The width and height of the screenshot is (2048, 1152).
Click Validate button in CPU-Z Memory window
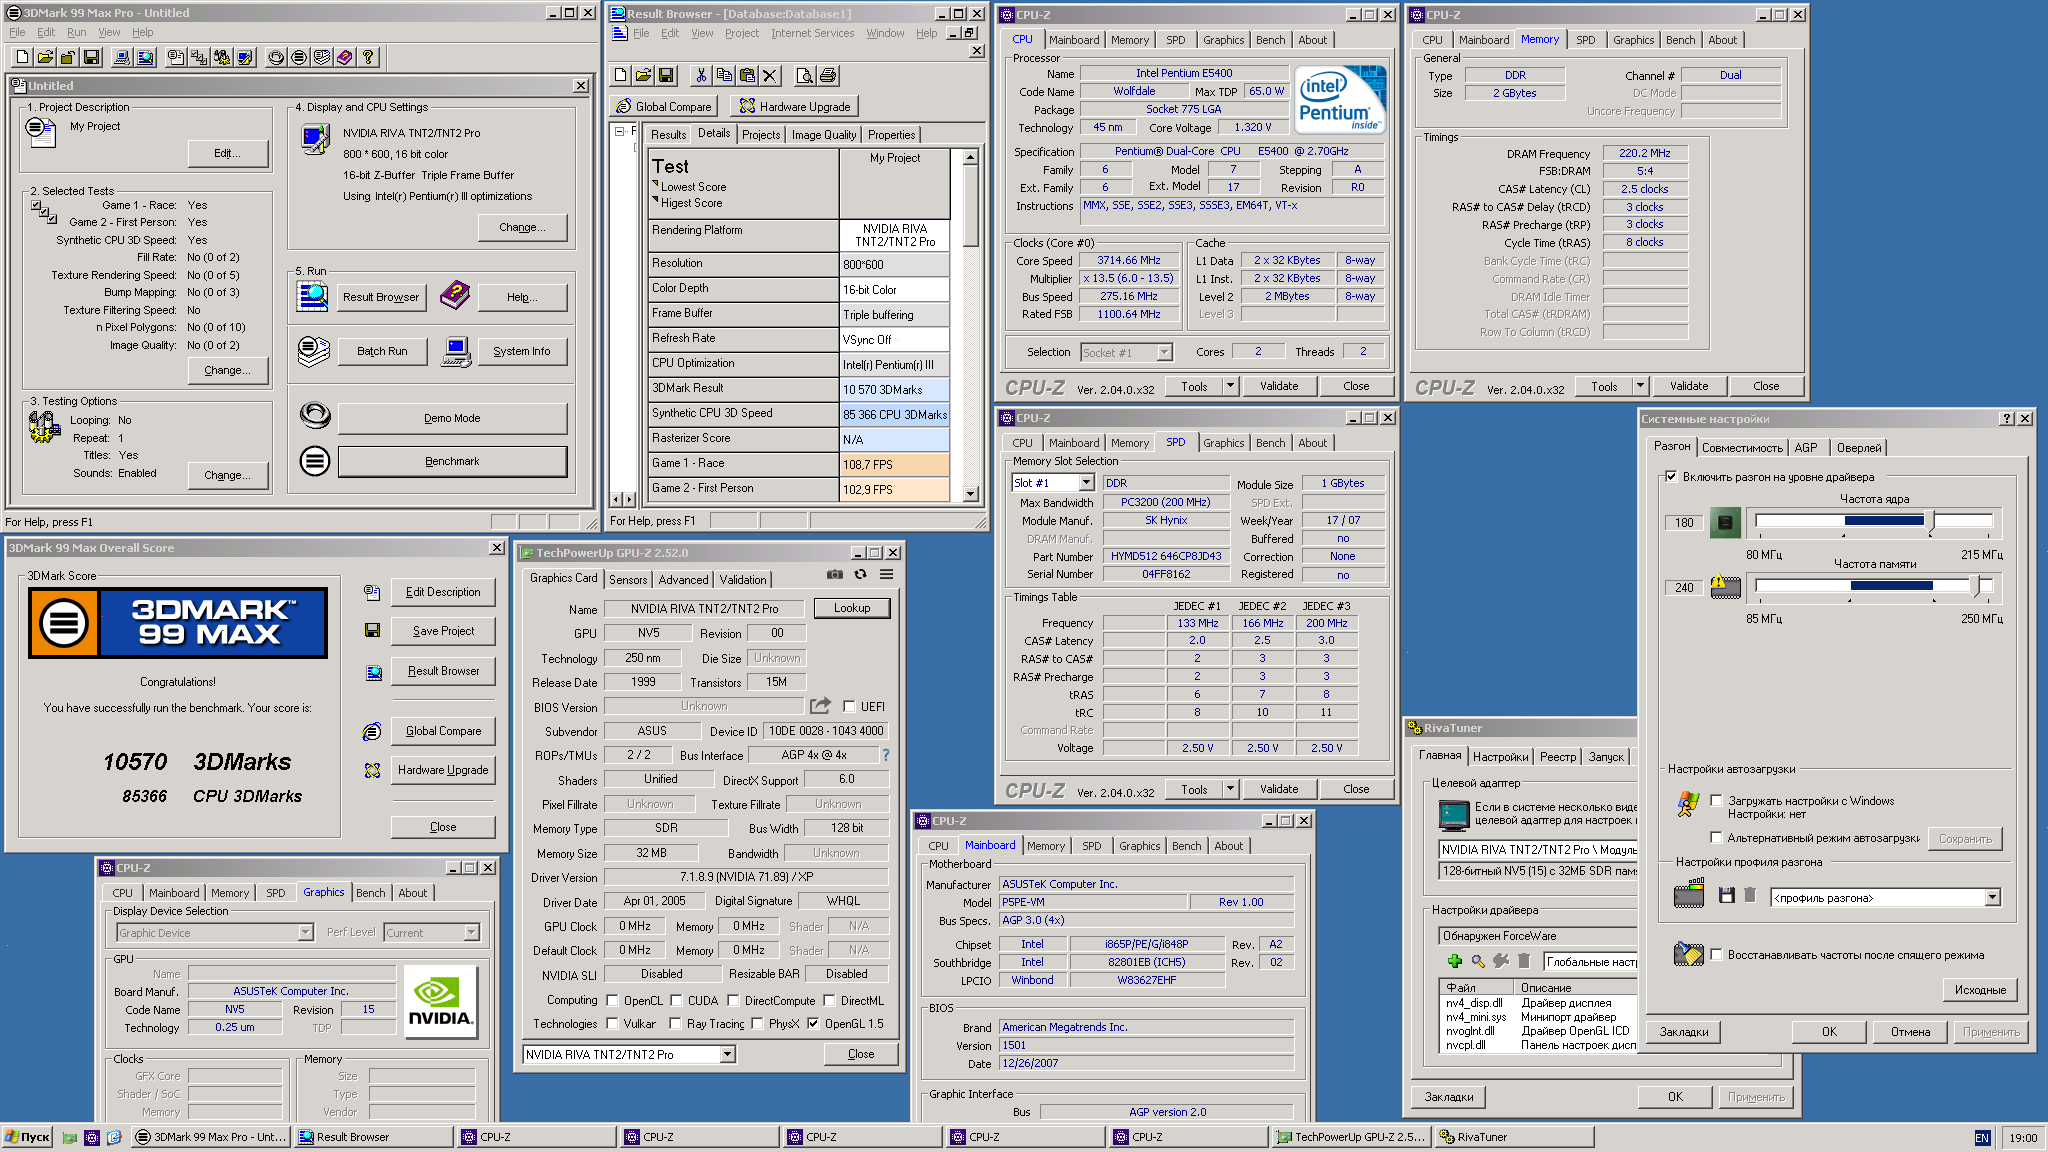coord(1689,386)
